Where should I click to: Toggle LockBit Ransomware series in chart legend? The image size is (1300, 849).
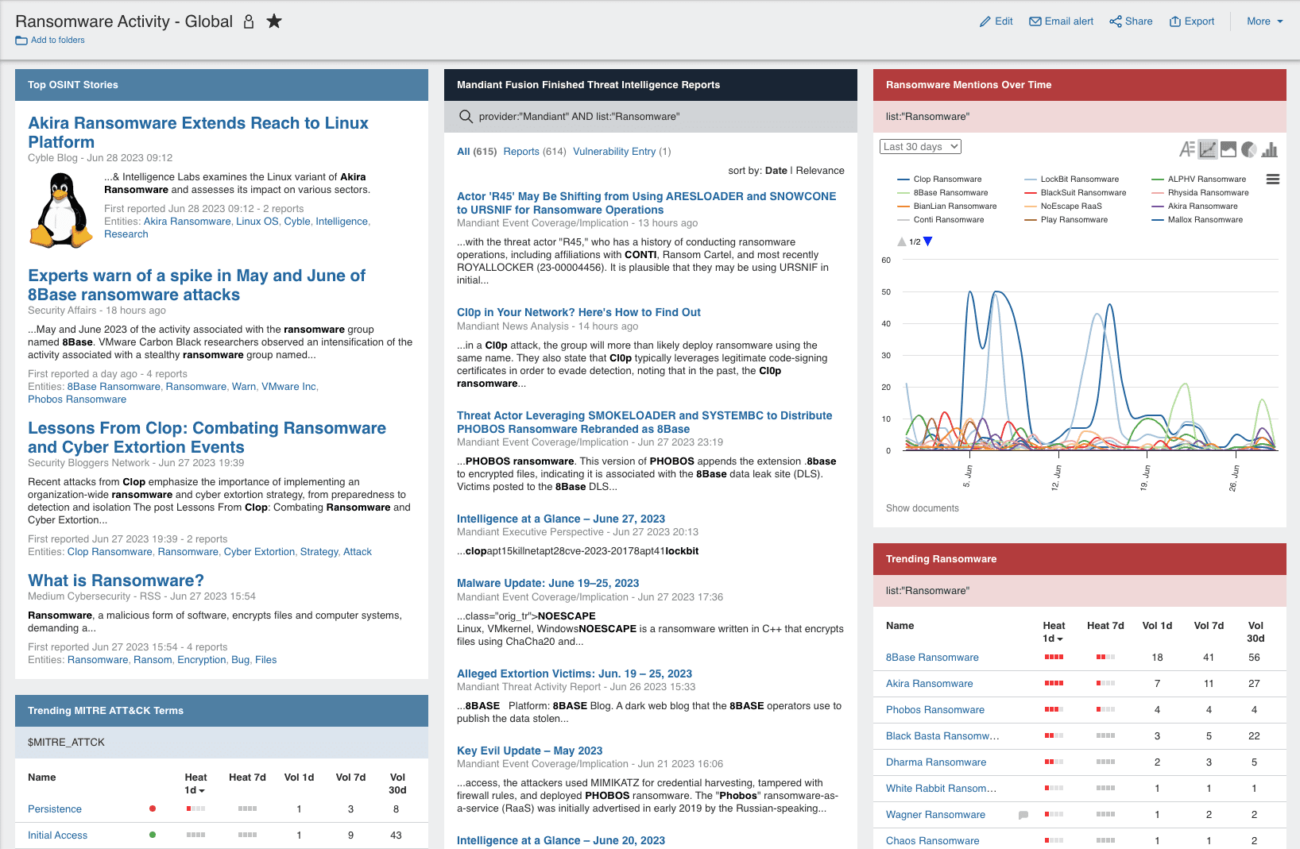[1072, 179]
